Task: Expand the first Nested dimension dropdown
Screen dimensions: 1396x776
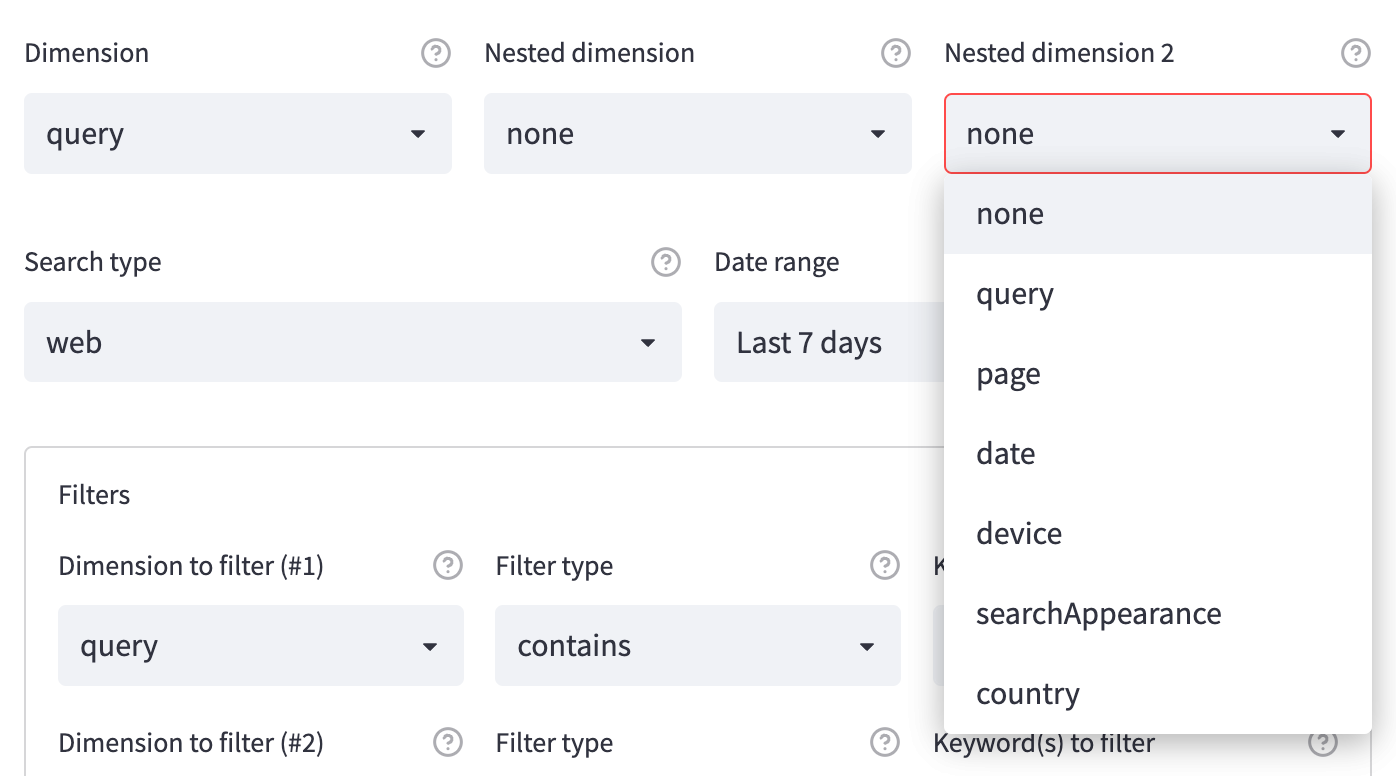Action: coord(697,134)
